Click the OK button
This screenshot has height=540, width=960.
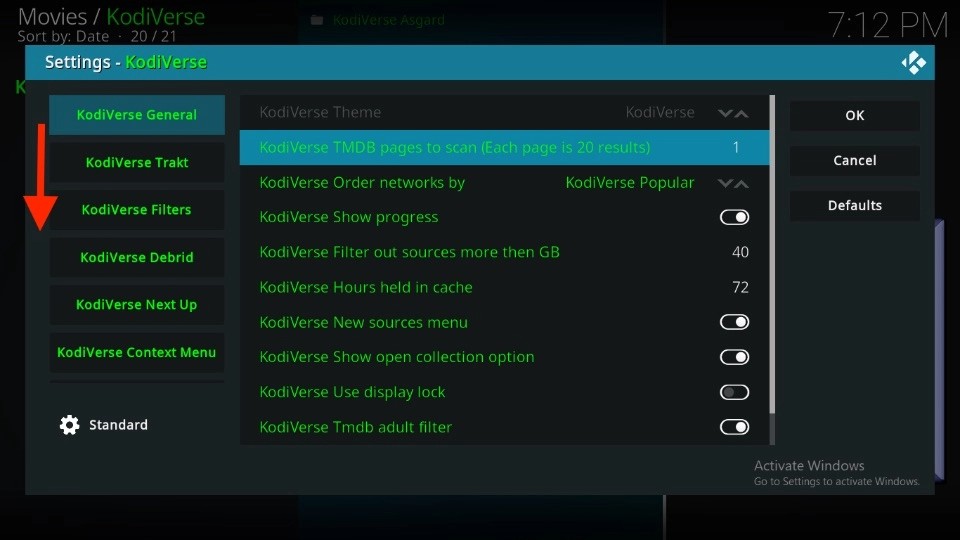pos(855,115)
